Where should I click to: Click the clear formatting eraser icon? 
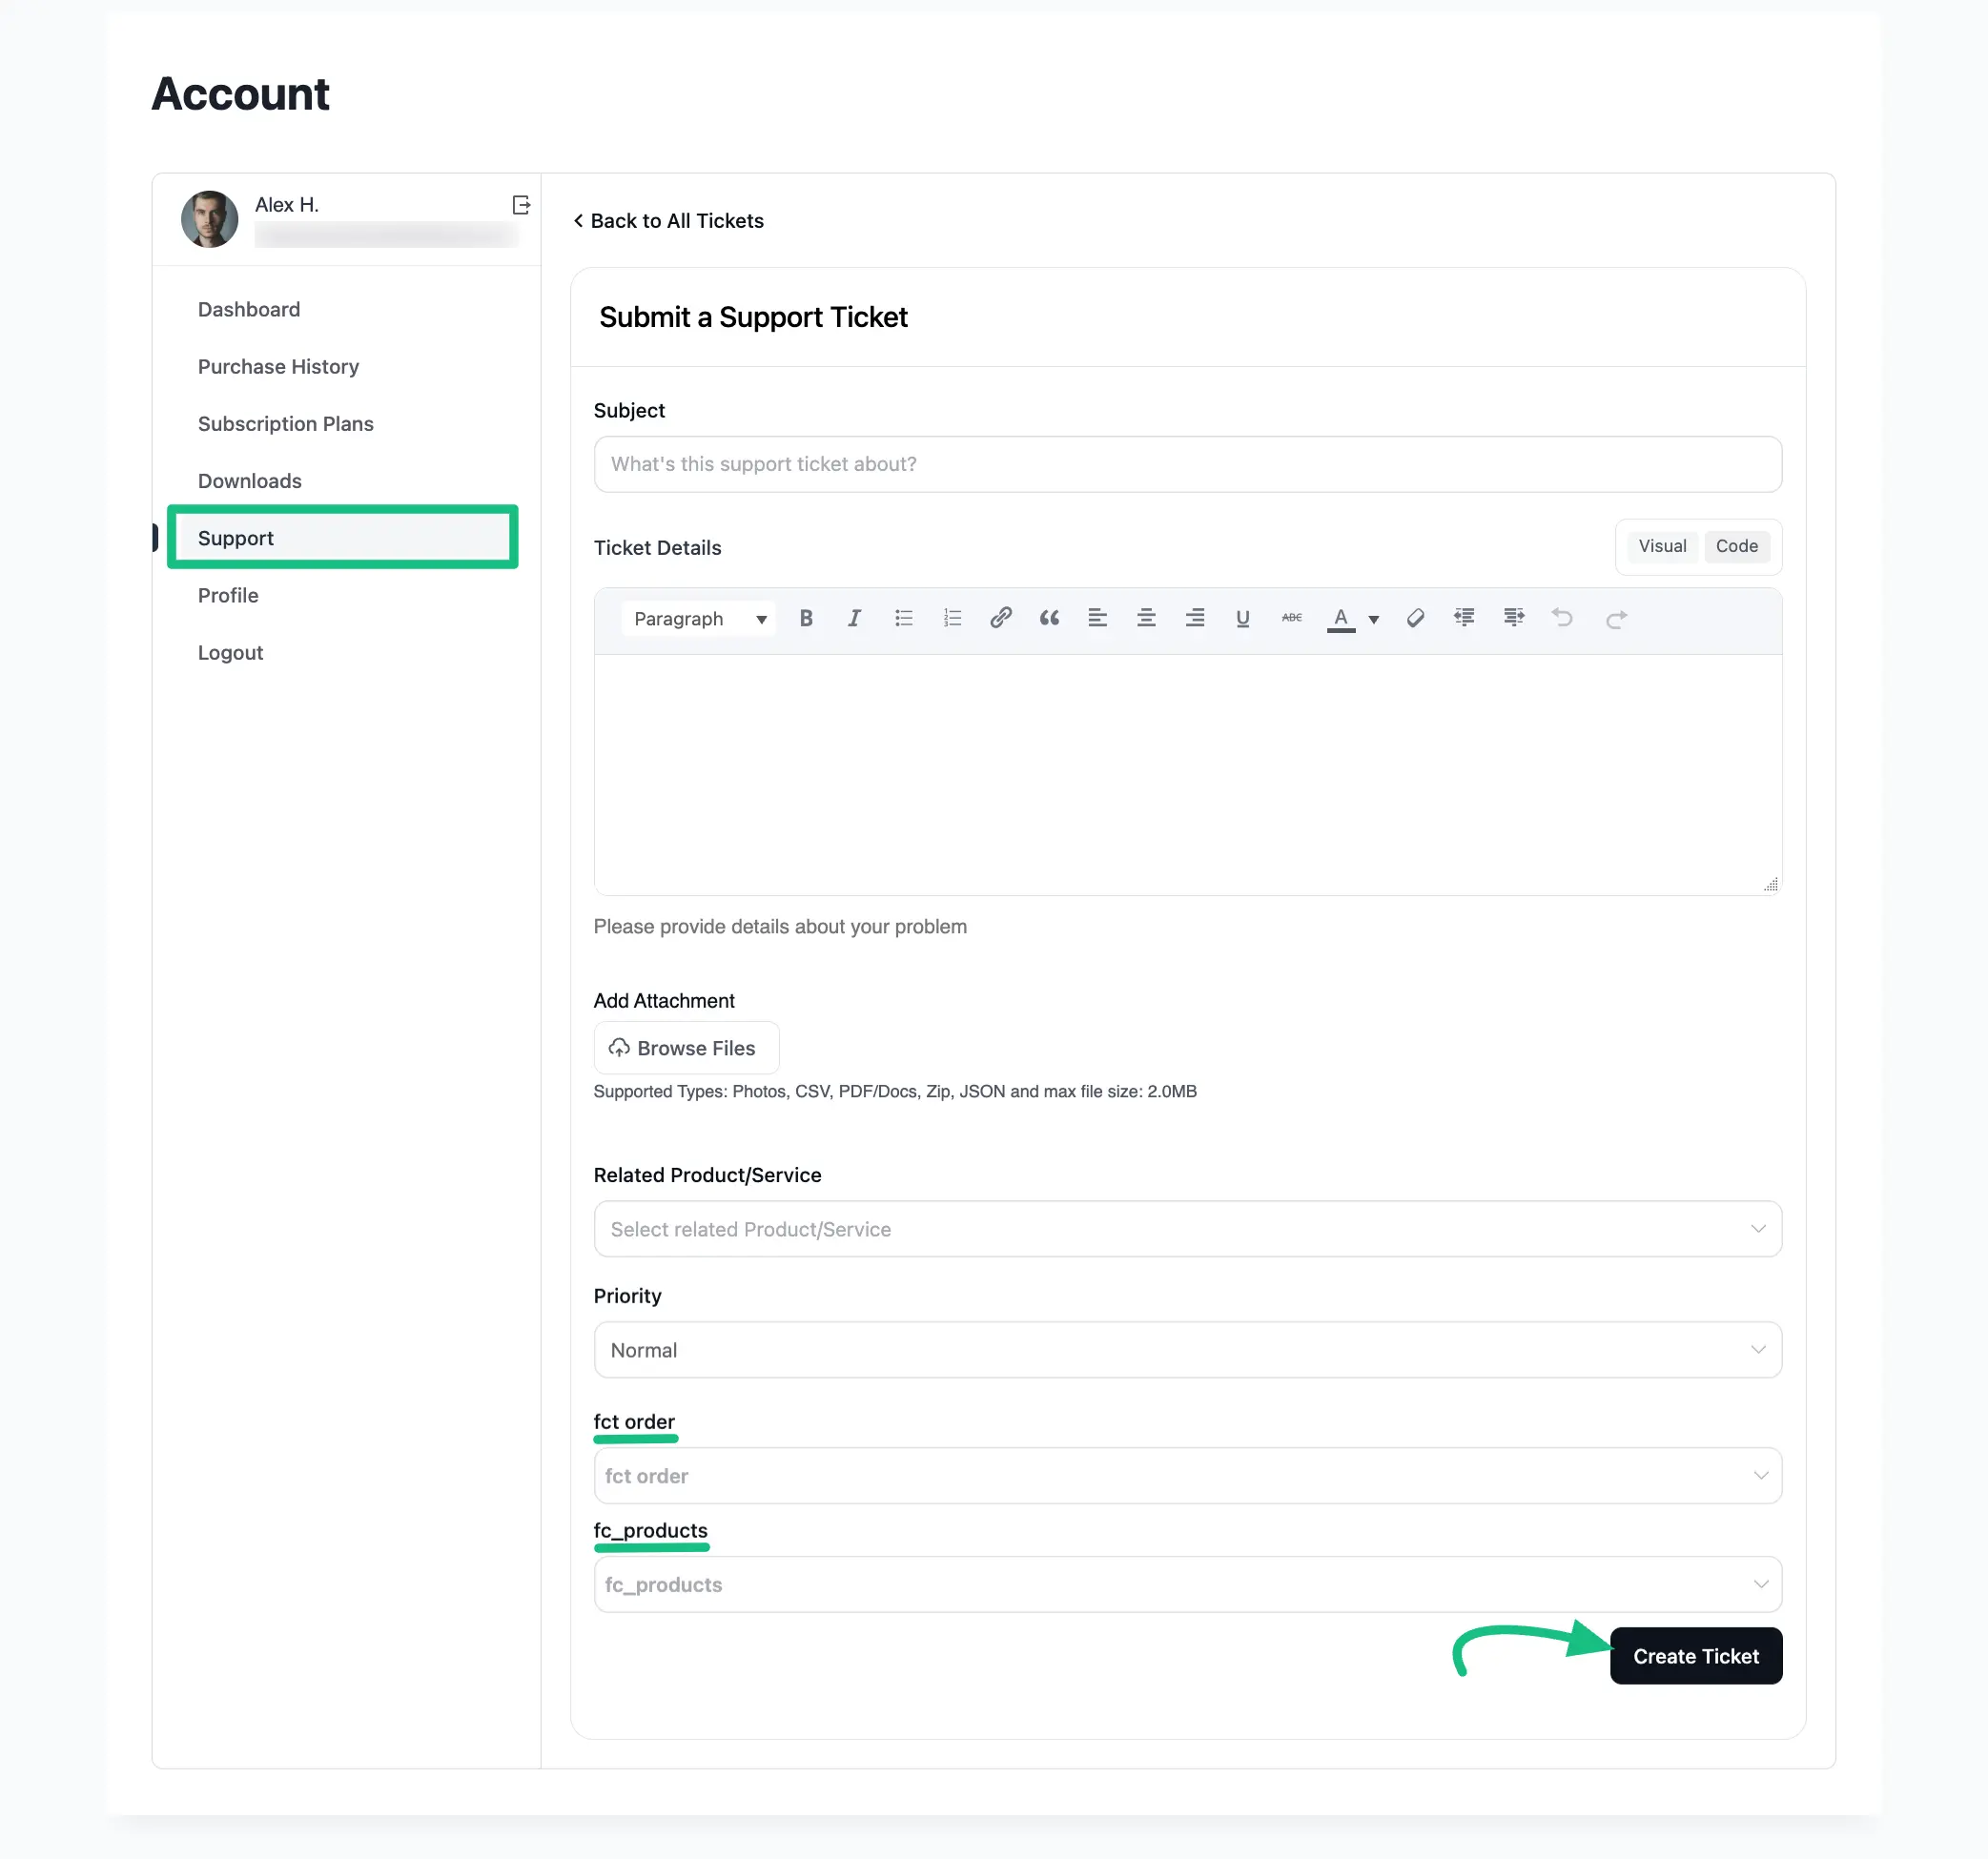point(1415,618)
